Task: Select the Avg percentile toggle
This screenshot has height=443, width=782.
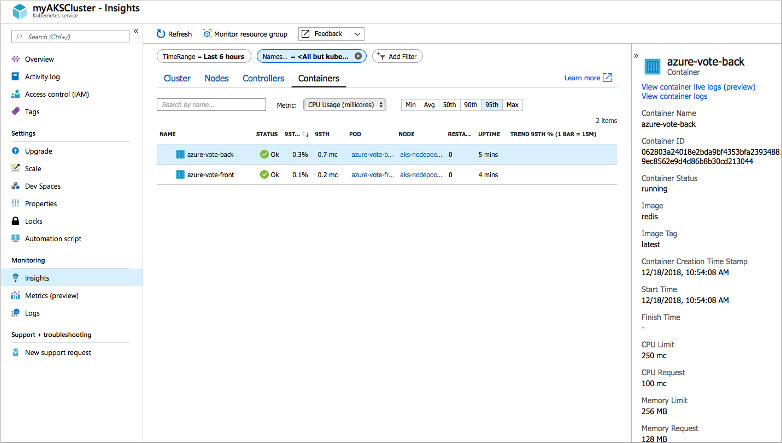Action: click(x=429, y=104)
